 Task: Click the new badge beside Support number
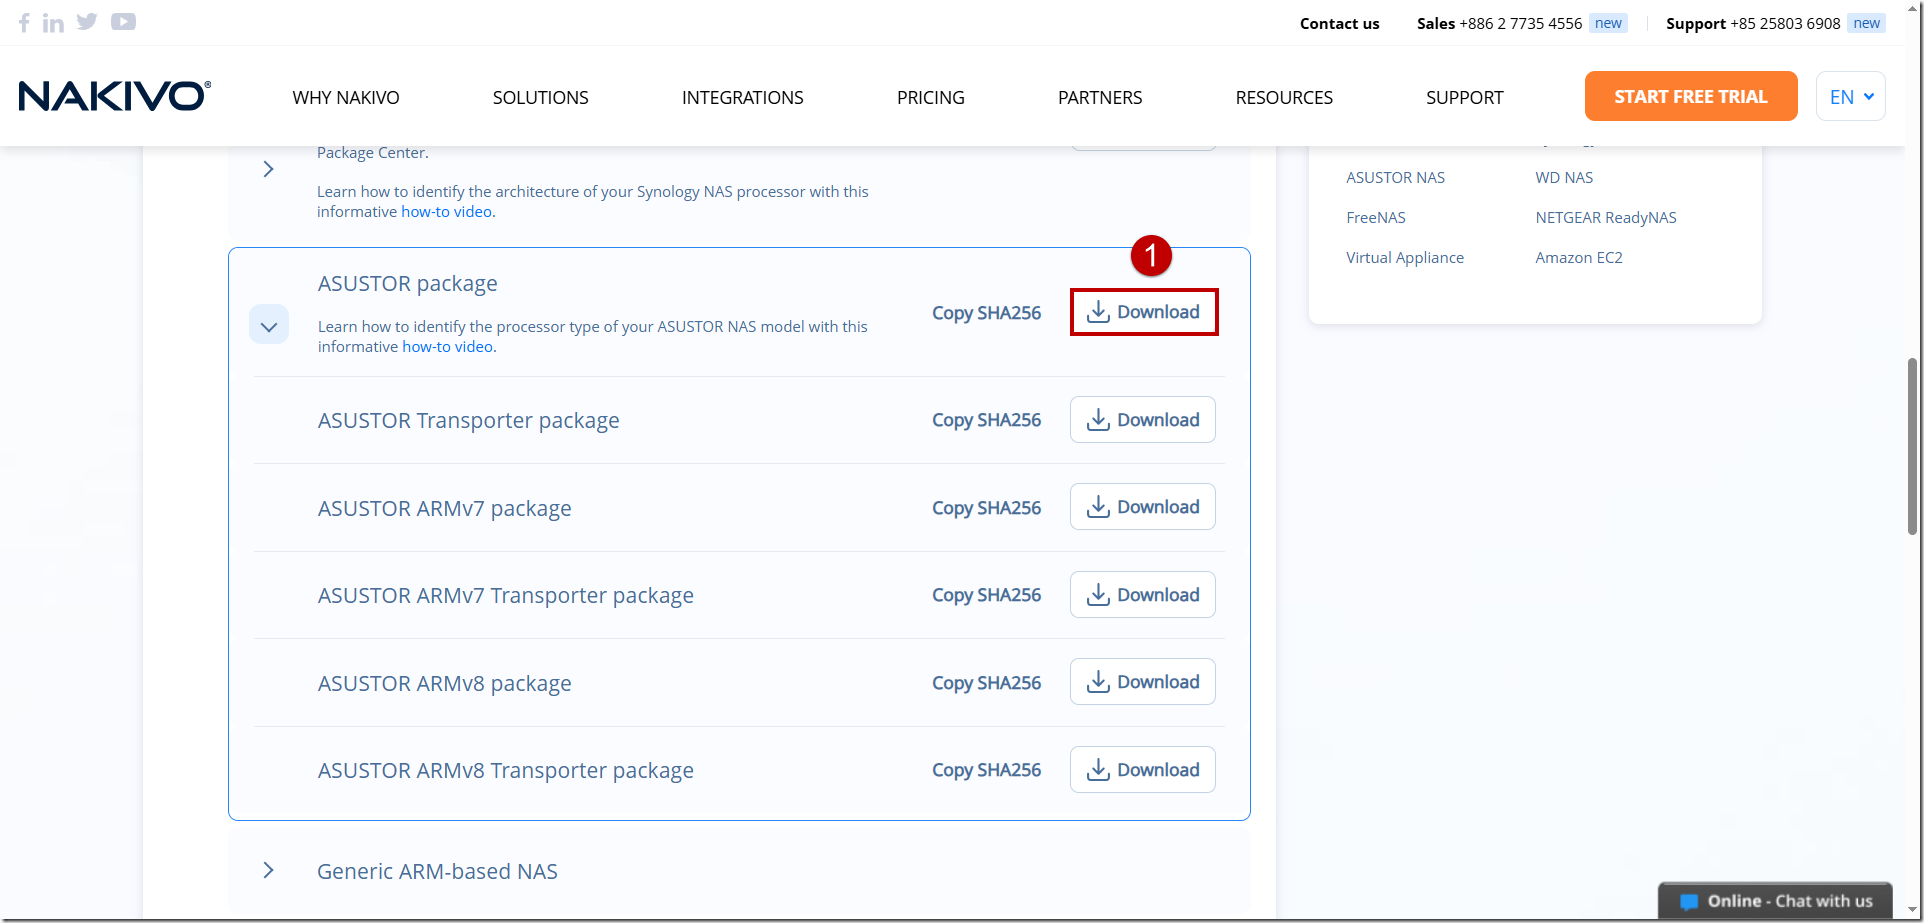click(x=1866, y=23)
